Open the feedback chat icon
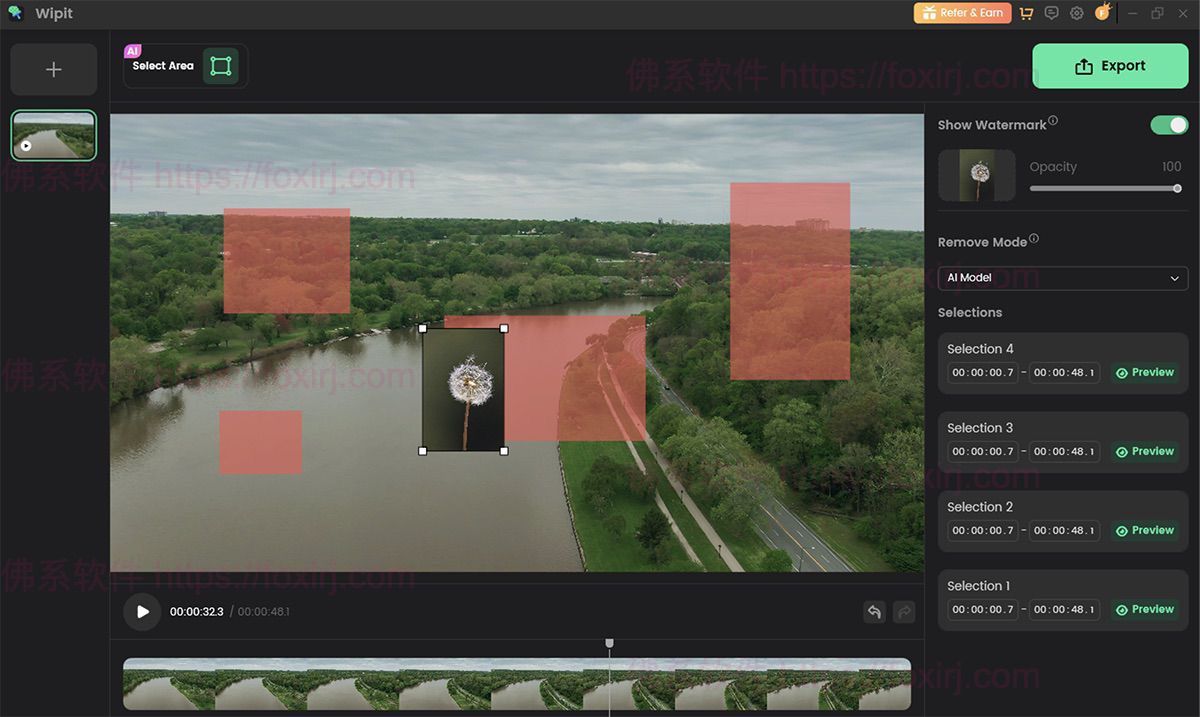 tap(1051, 12)
